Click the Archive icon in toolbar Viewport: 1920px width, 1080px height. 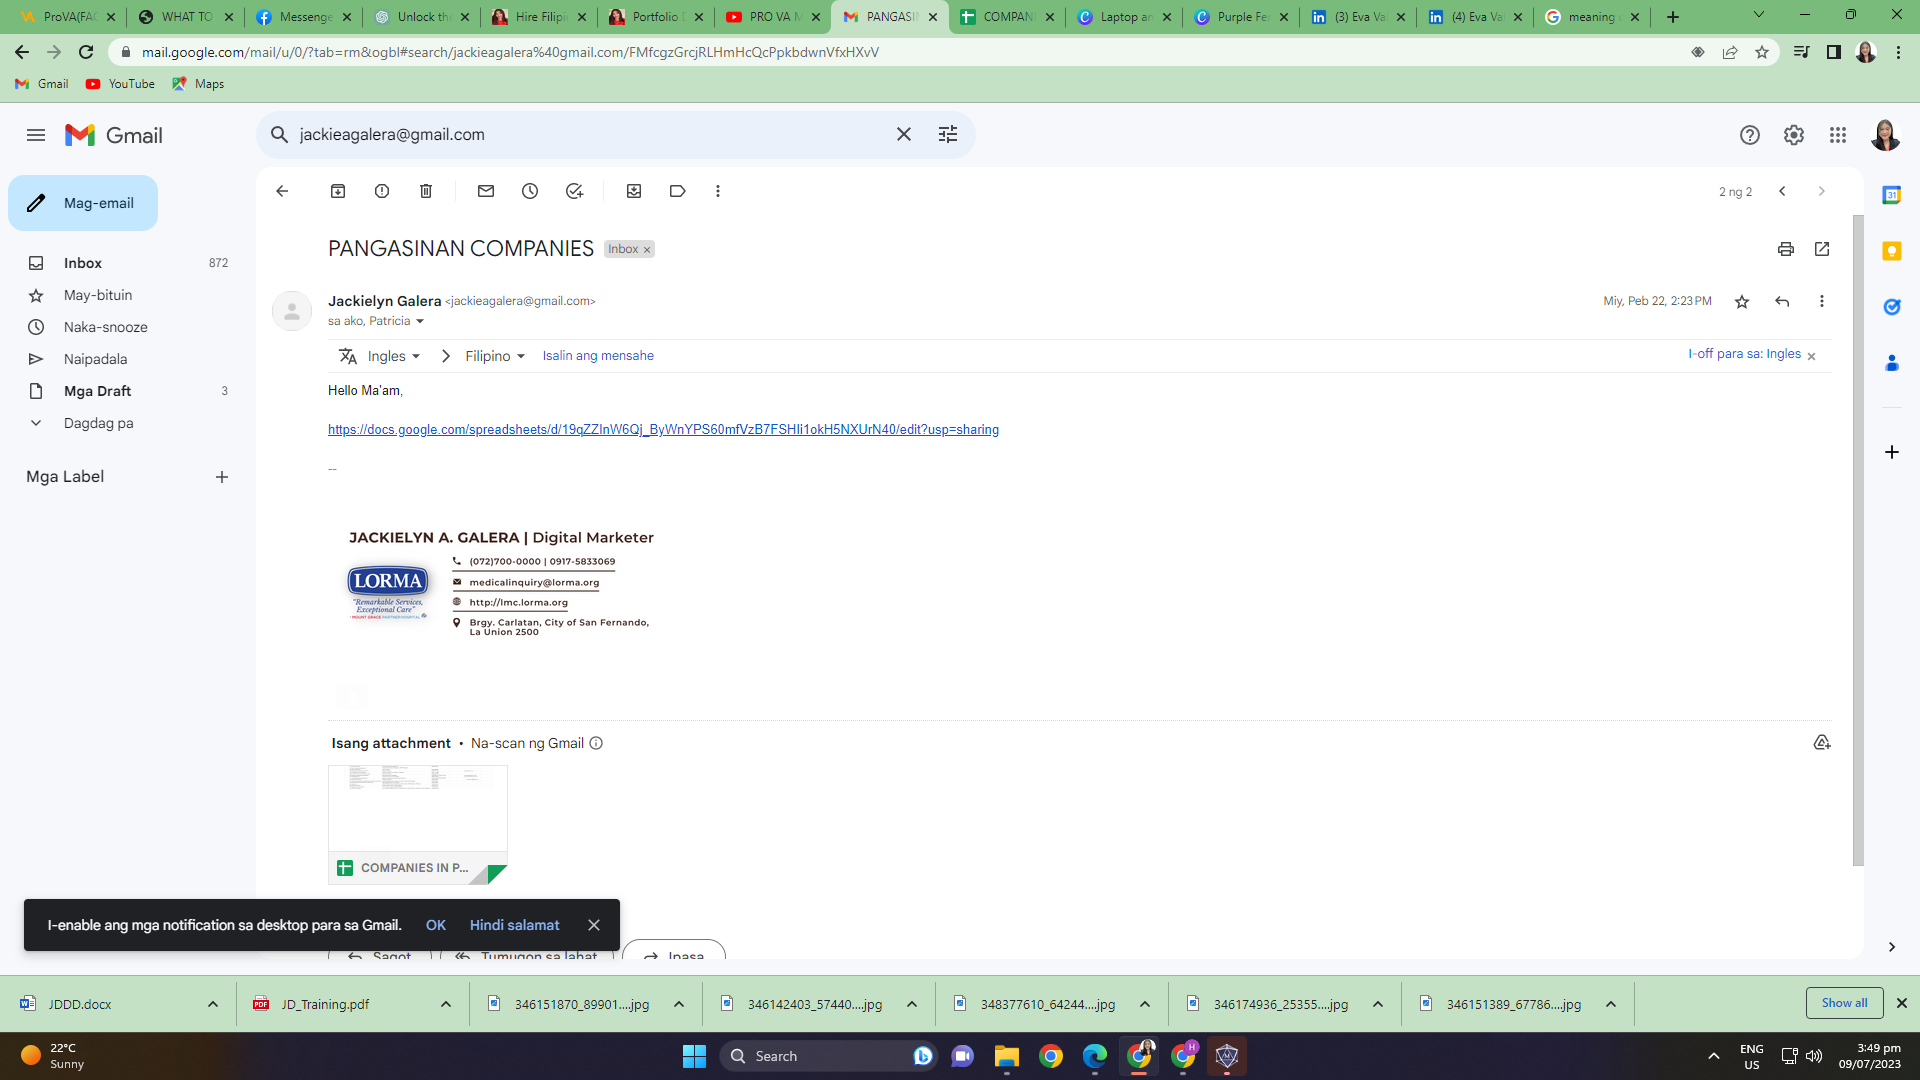[338, 191]
